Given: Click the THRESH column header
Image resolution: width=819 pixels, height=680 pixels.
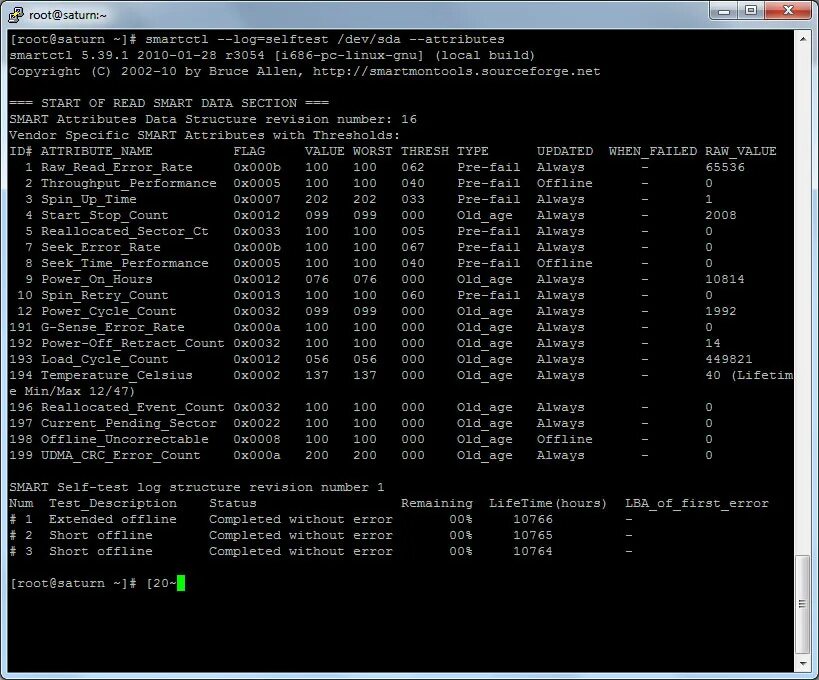Looking at the screenshot, I should (x=425, y=151).
